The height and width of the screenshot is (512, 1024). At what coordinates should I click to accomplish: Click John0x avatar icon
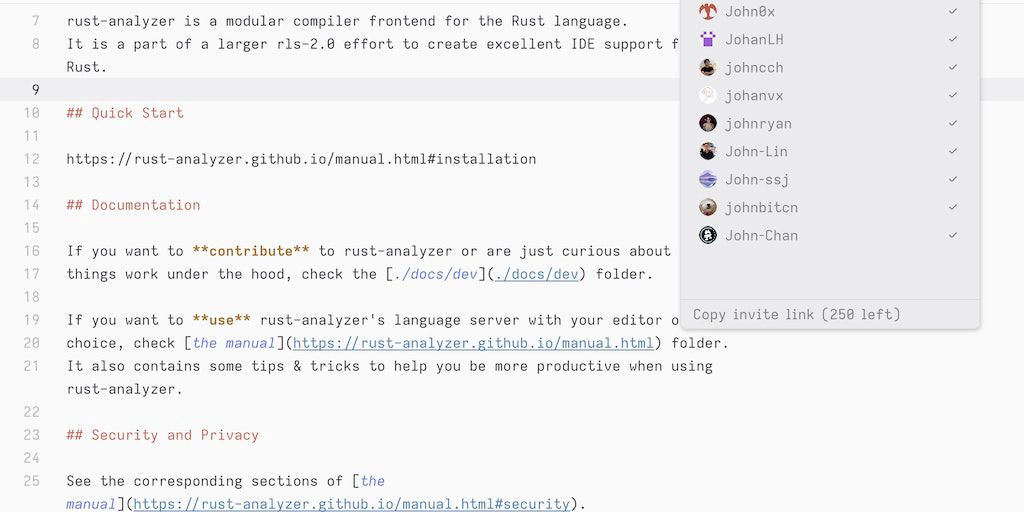tap(707, 11)
